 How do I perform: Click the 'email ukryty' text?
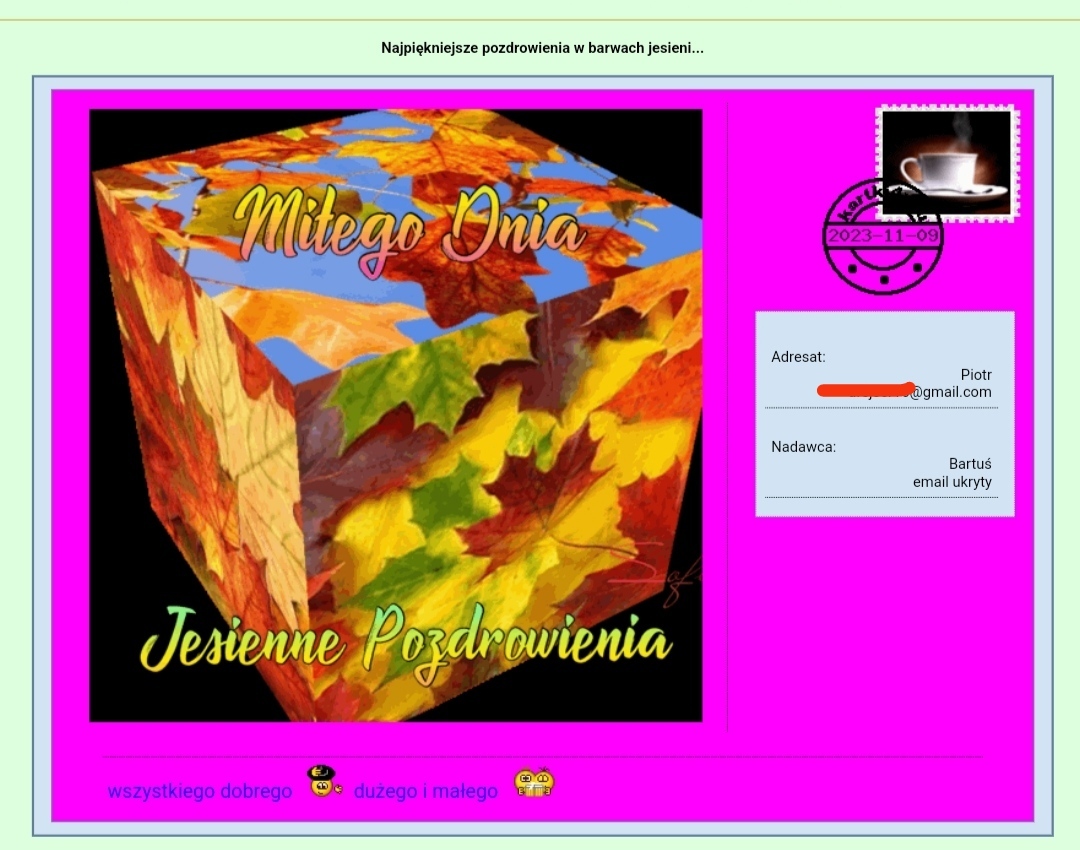[x=952, y=481]
